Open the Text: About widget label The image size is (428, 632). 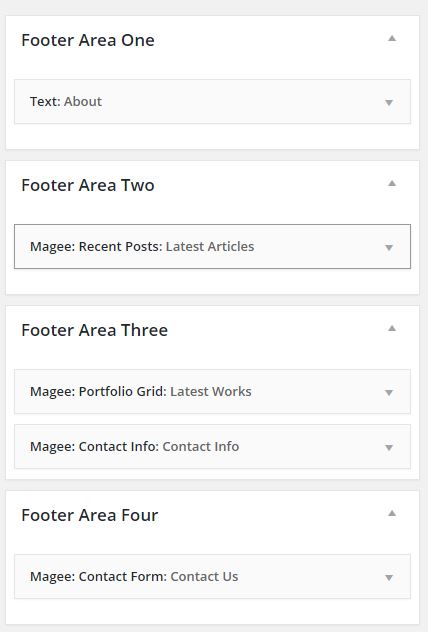coord(66,102)
